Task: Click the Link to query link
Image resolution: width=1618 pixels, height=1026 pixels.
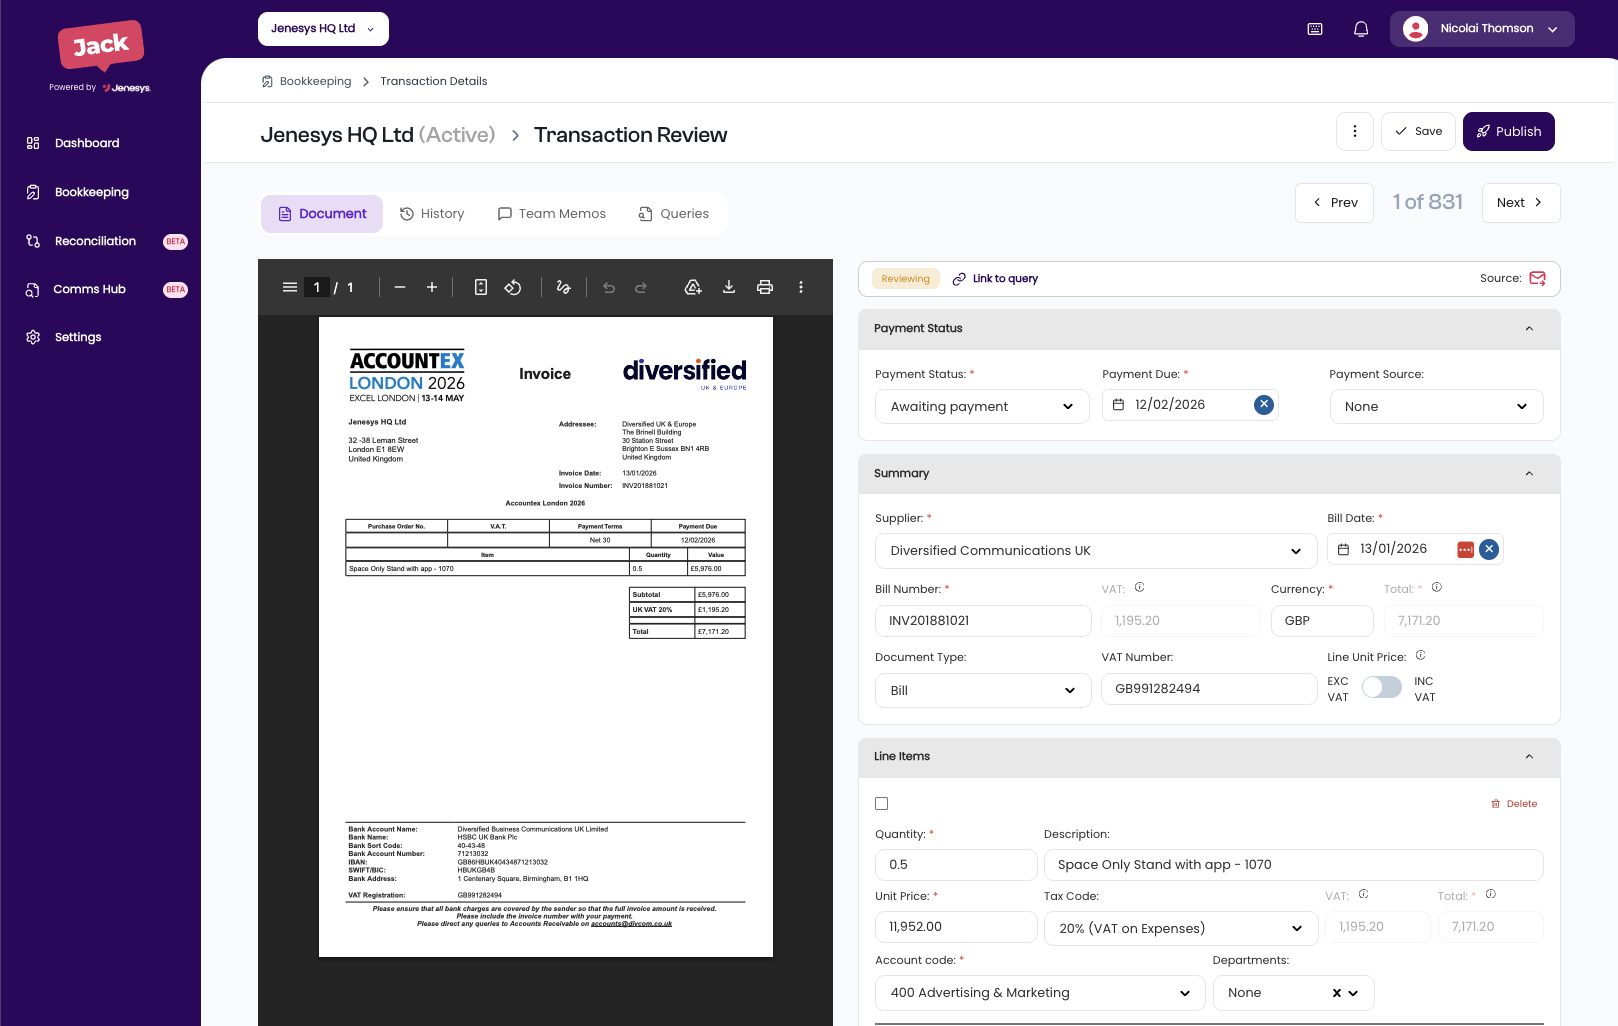Action: tap(995, 279)
